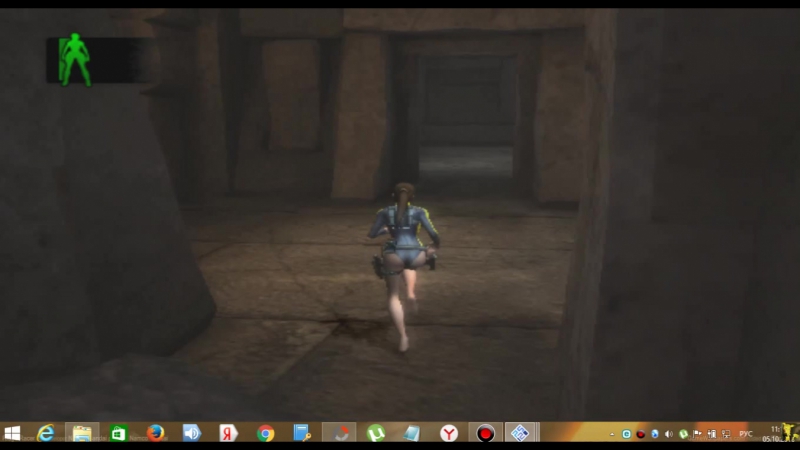
Task: Launch Yandex Browser white Y icon
Action: tap(449, 434)
